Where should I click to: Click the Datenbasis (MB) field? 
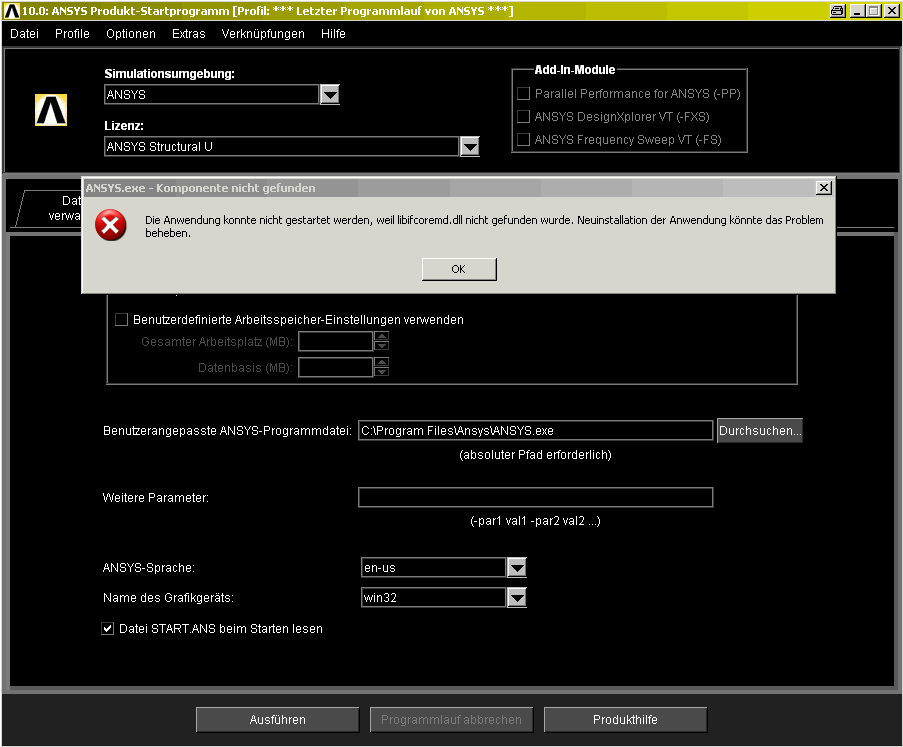[x=335, y=367]
